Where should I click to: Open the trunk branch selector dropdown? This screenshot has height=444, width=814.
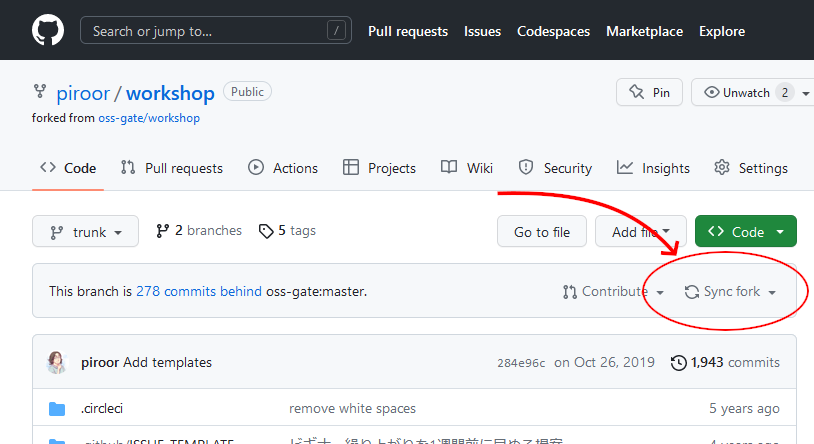click(x=85, y=232)
